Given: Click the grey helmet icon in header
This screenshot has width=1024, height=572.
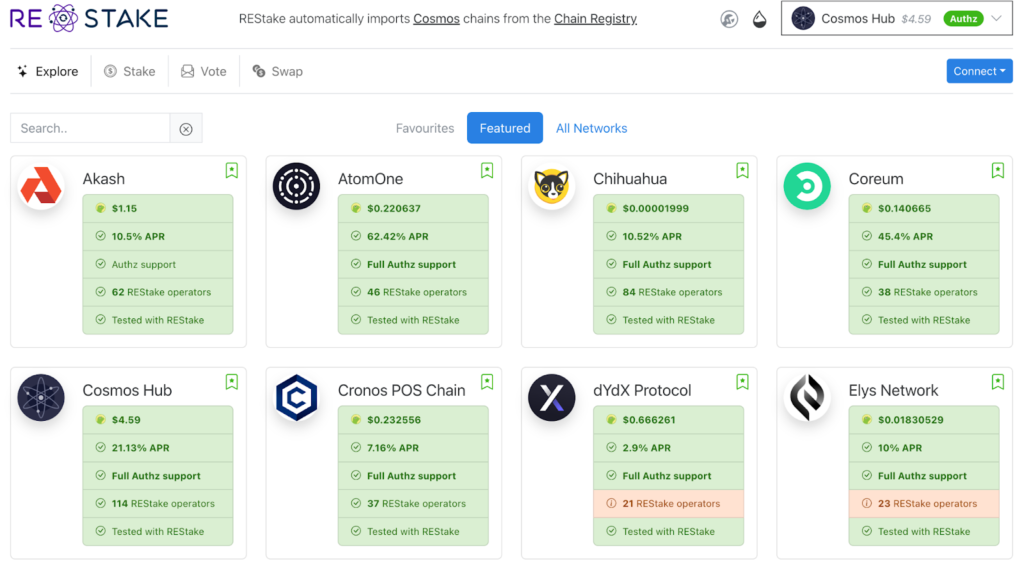Looking at the screenshot, I should click(x=729, y=19).
